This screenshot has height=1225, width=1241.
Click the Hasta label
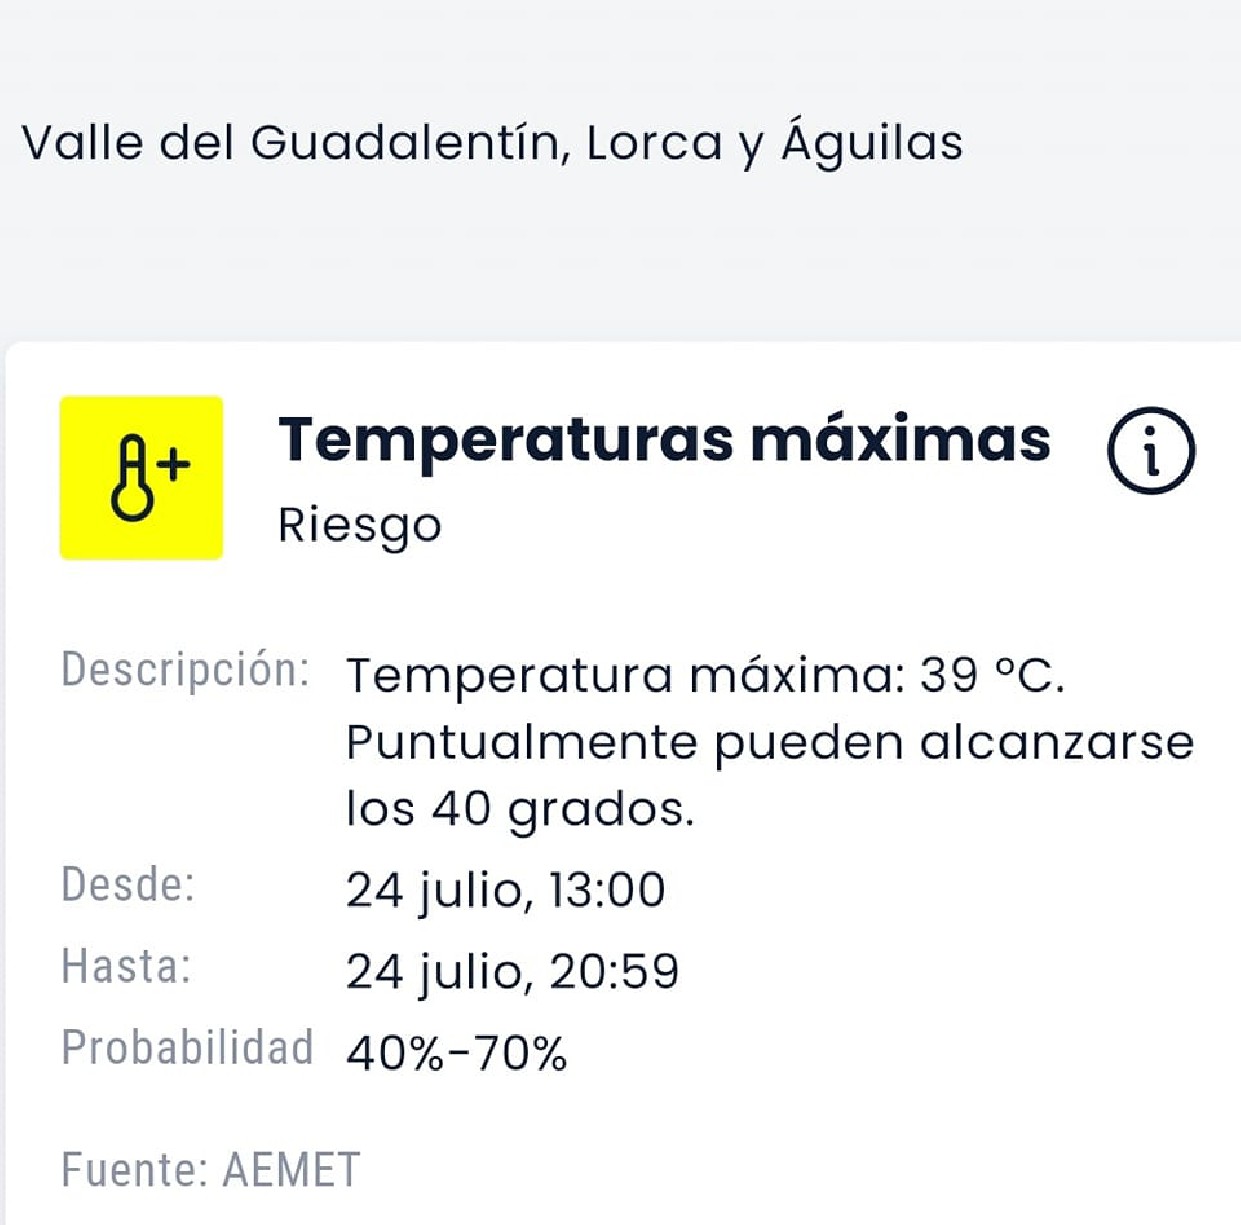pyautogui.click(x=126, y=967)
